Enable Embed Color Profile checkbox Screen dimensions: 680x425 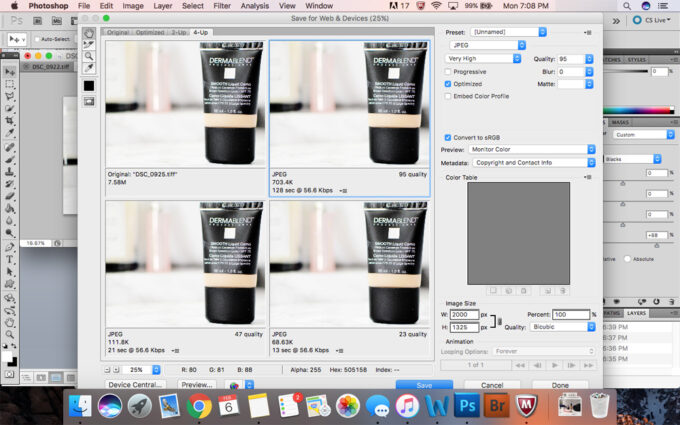[448, 96]
